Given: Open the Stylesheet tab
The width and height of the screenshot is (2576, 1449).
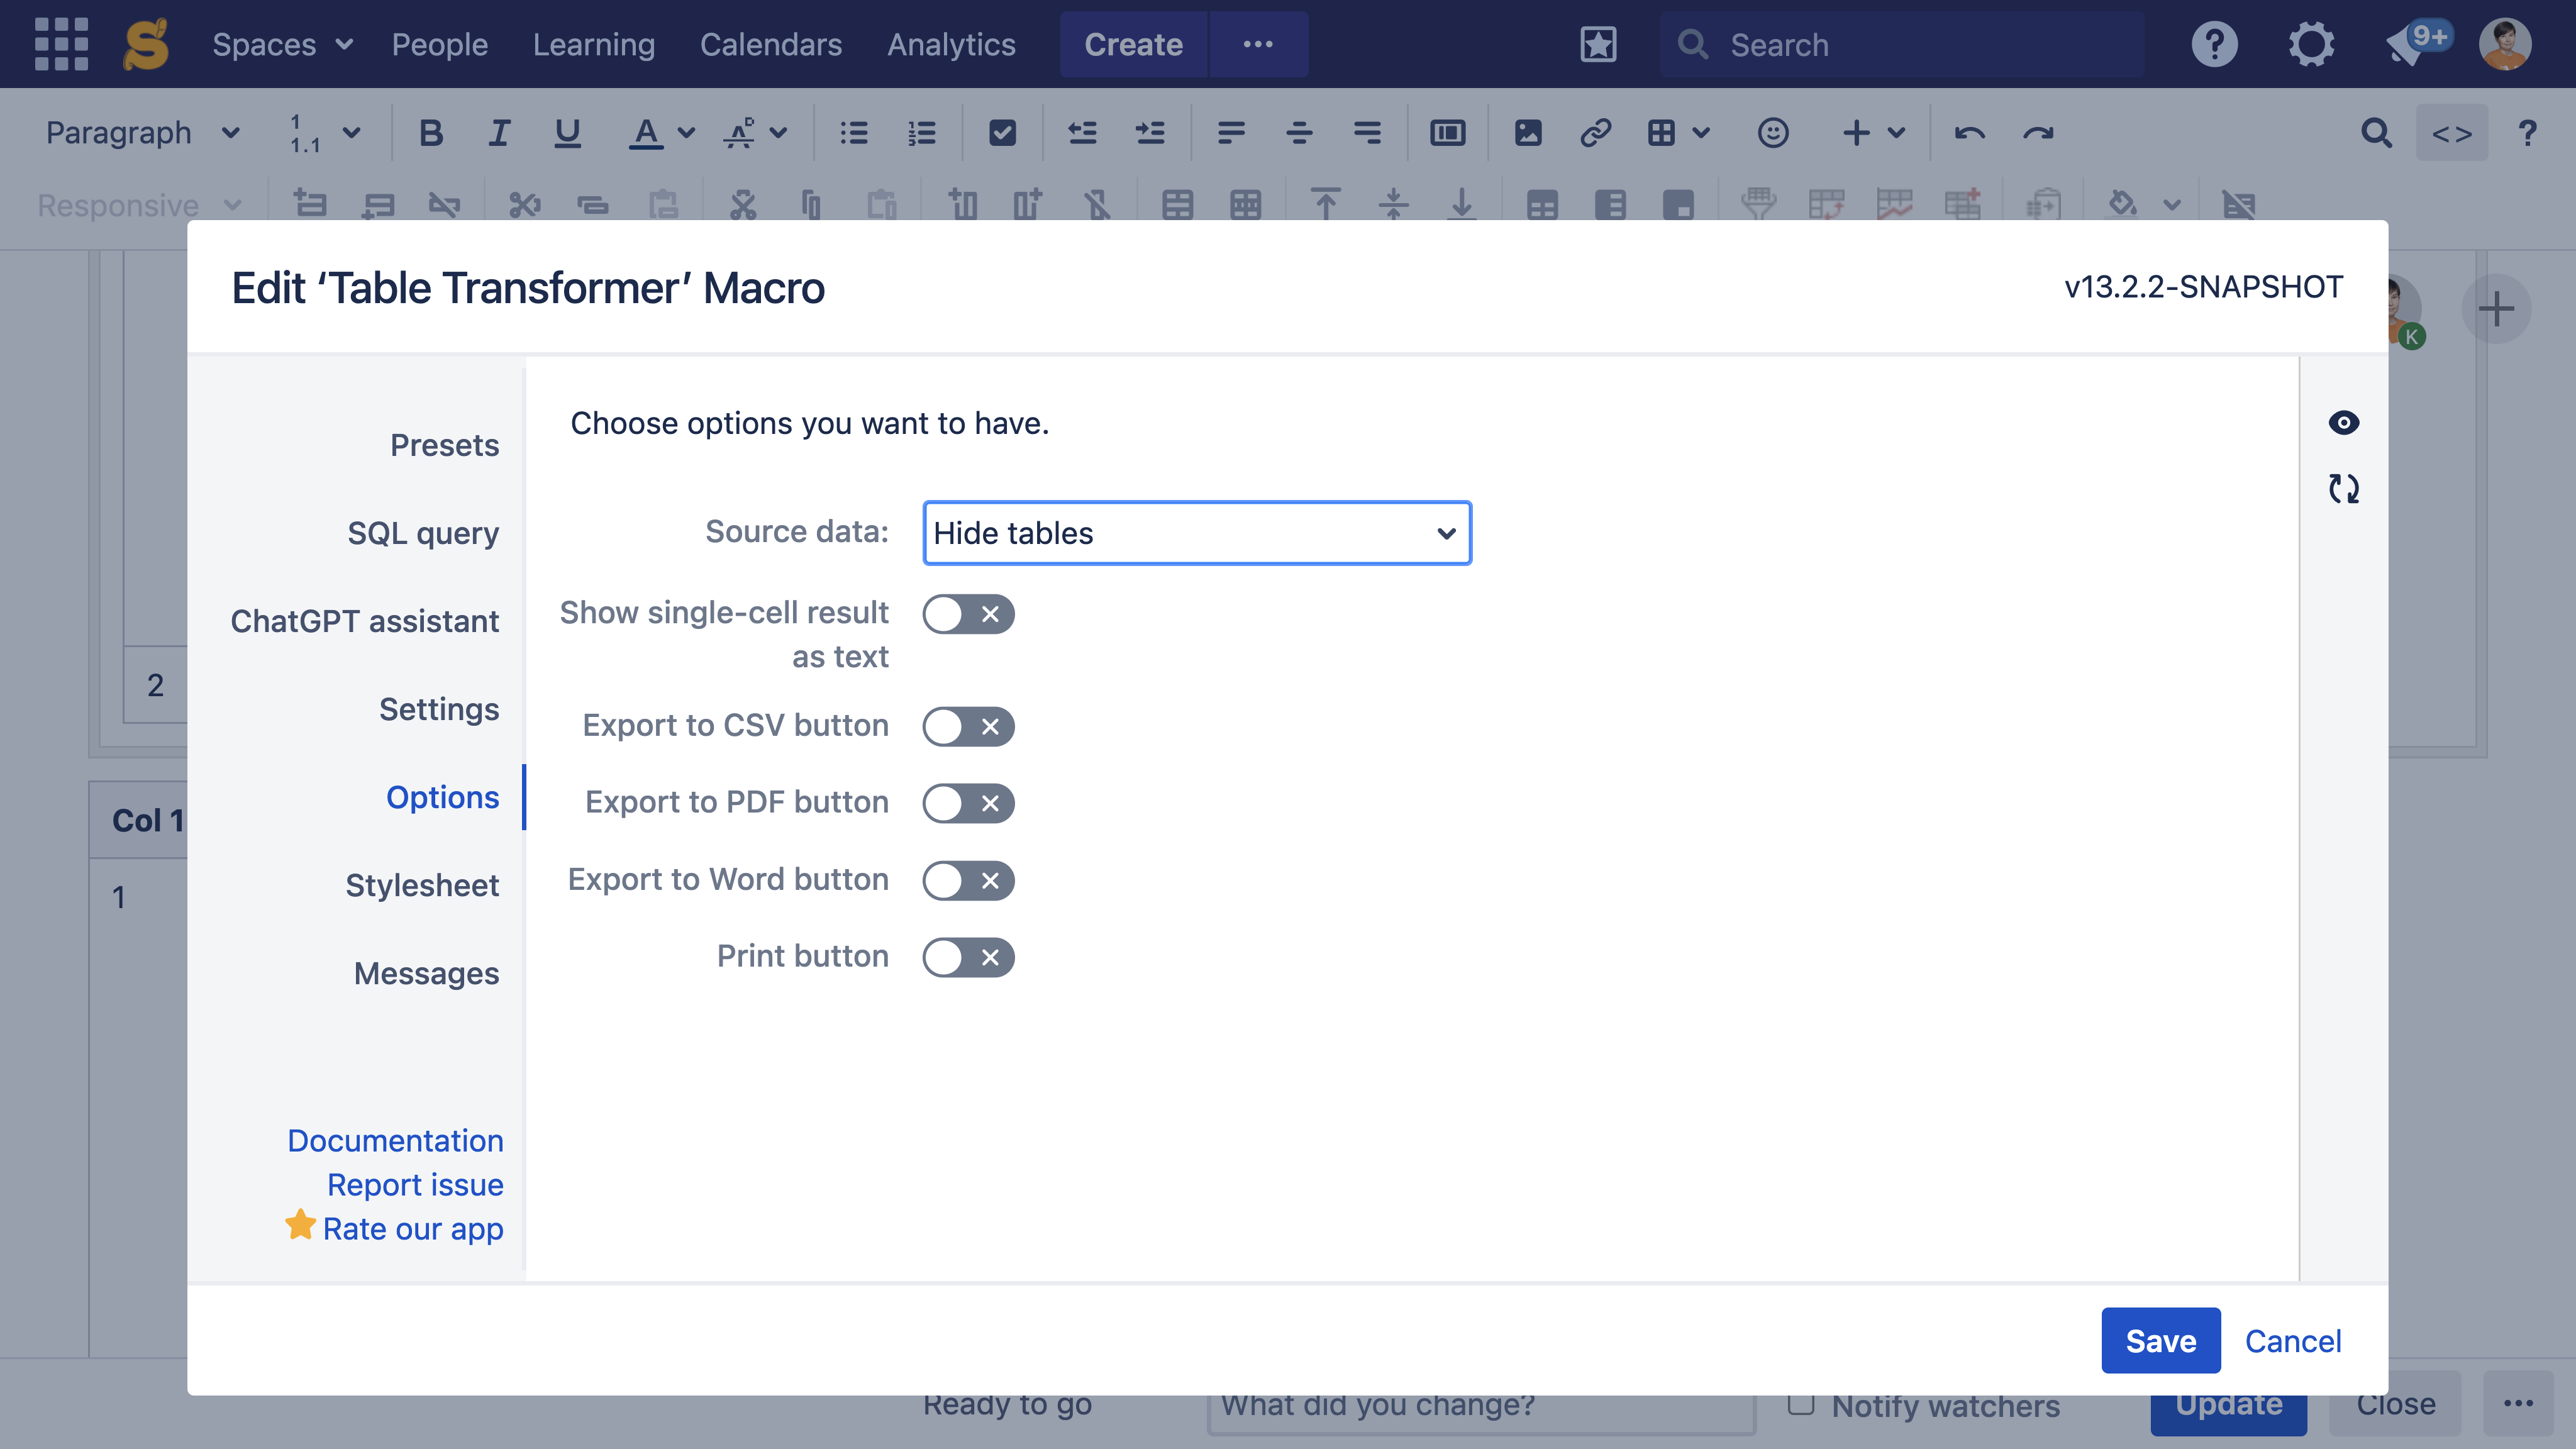Looking at the screenshot, I should coord(421,885).
